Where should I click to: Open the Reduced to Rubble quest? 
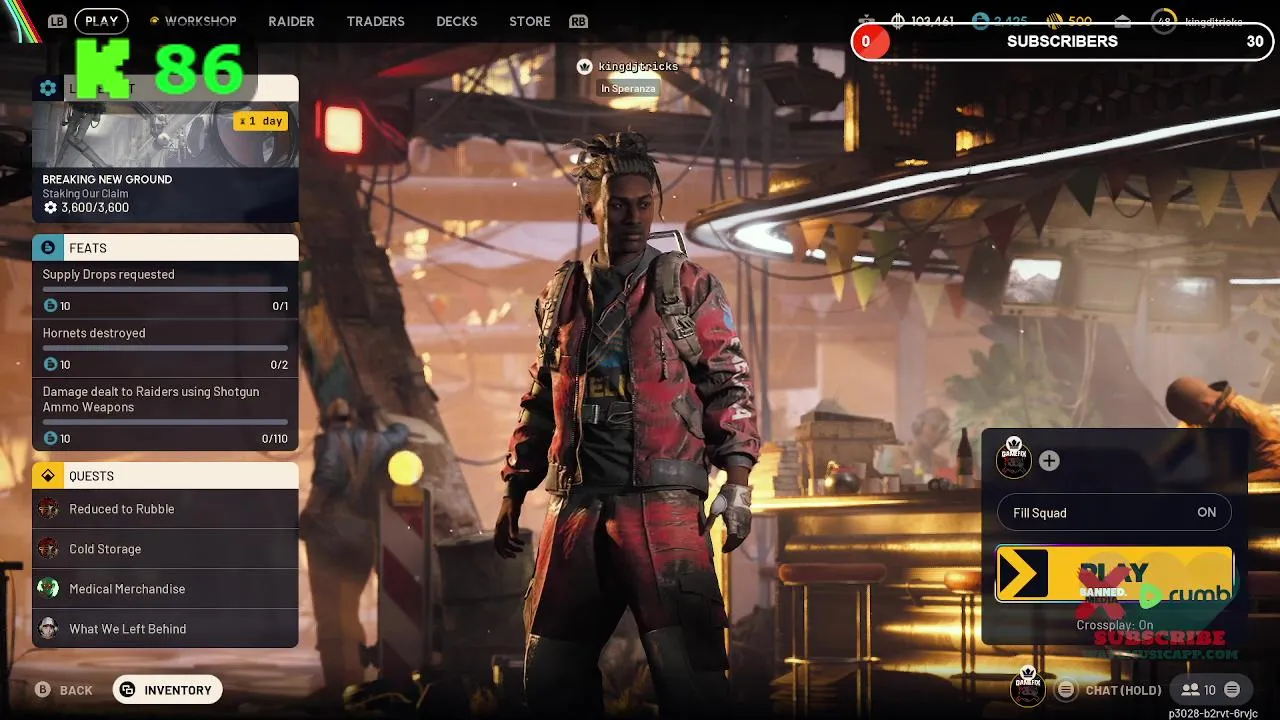pos(165,509)
